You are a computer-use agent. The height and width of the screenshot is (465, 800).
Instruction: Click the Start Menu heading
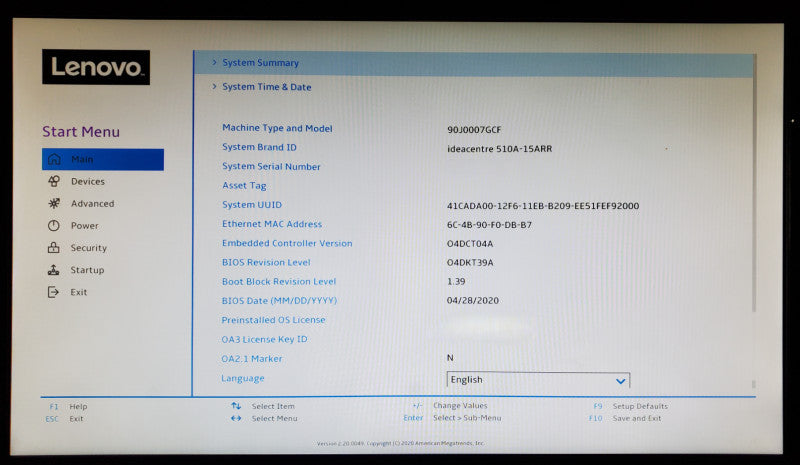pos(81,132)
